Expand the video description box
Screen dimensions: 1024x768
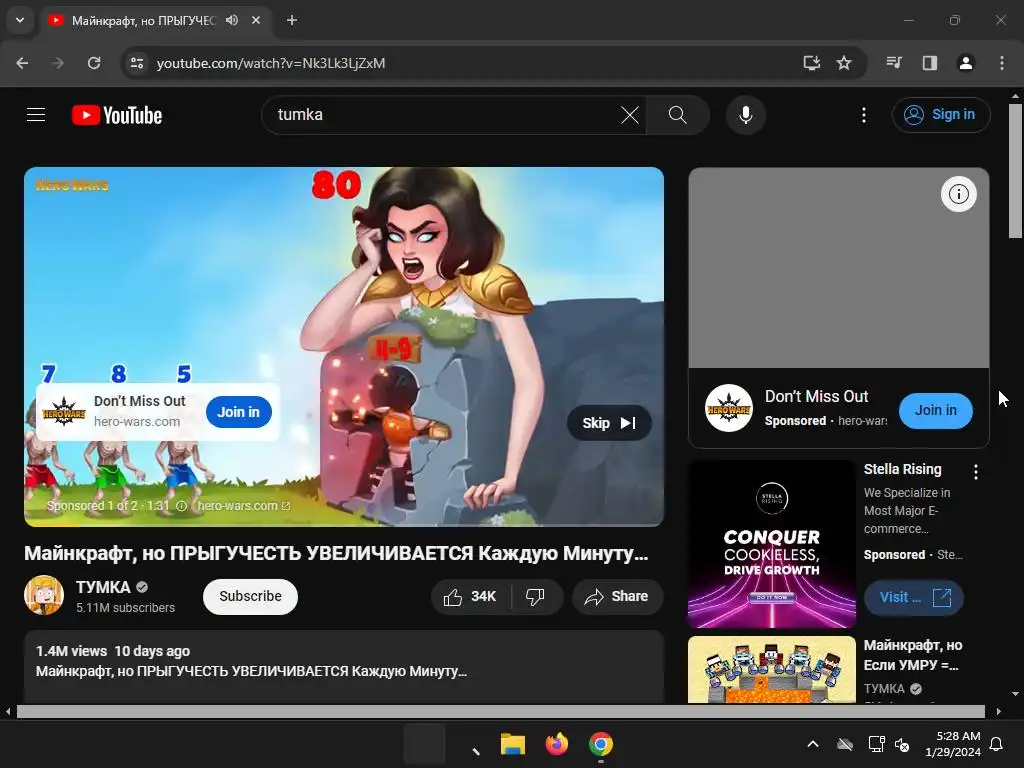[344, 667]
